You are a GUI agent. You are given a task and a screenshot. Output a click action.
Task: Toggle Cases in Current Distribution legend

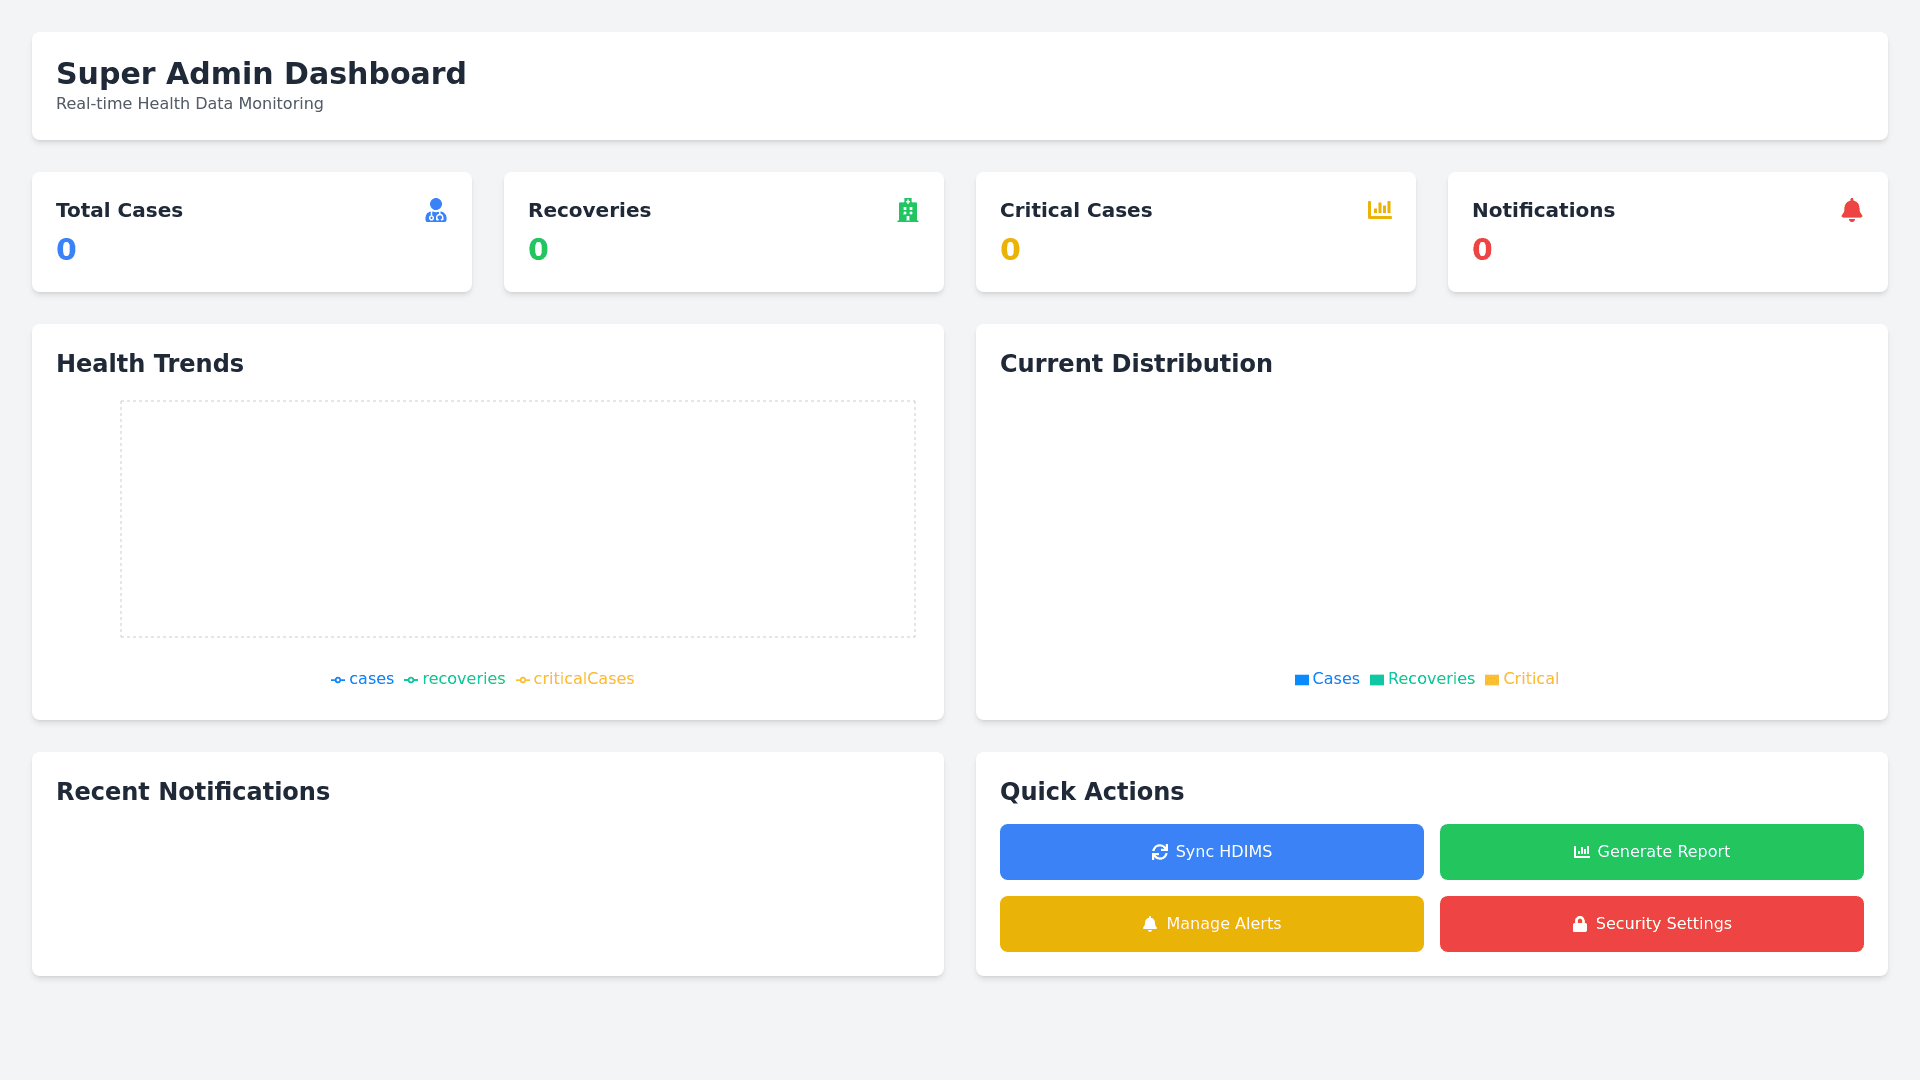pyautogui.click(x=1327, y=679)
